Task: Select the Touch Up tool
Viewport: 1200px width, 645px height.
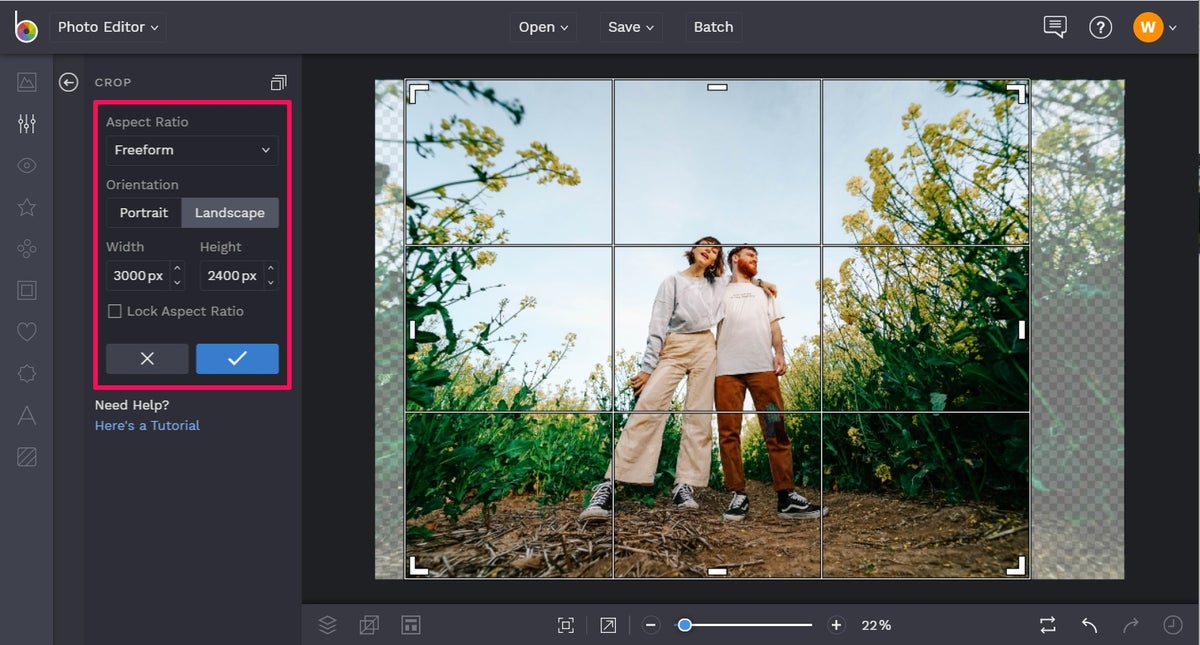Action: [26, 165]
